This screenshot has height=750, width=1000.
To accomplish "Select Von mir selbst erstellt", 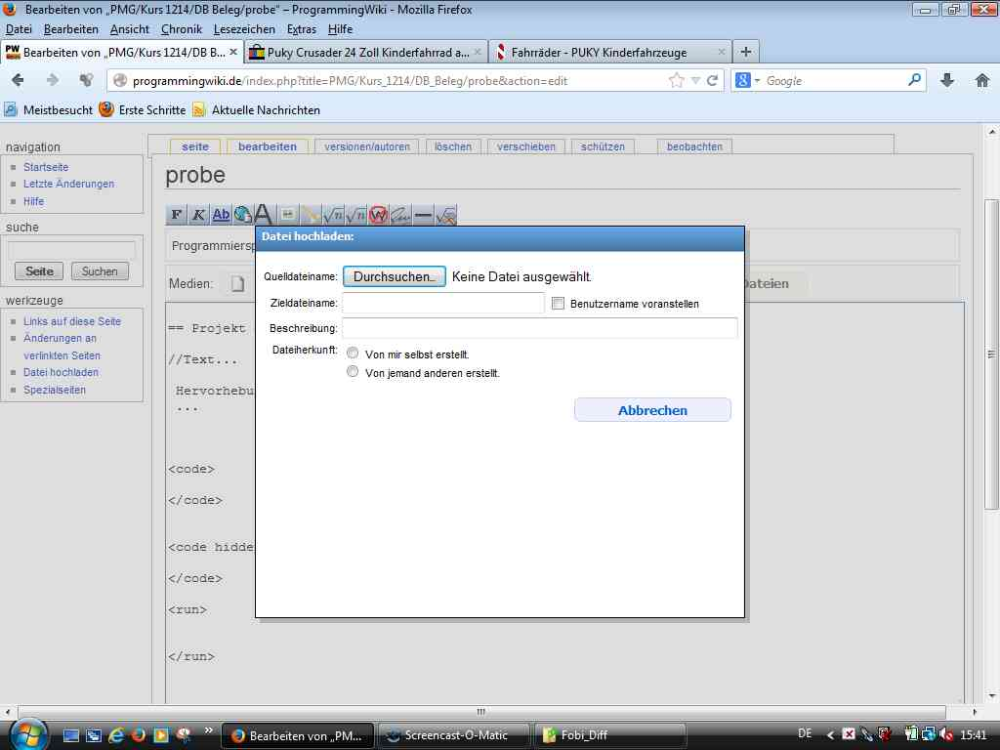I will point(352,353).
